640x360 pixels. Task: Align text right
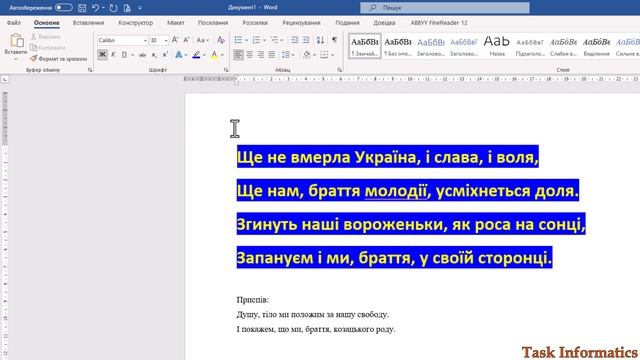point(260,55)
